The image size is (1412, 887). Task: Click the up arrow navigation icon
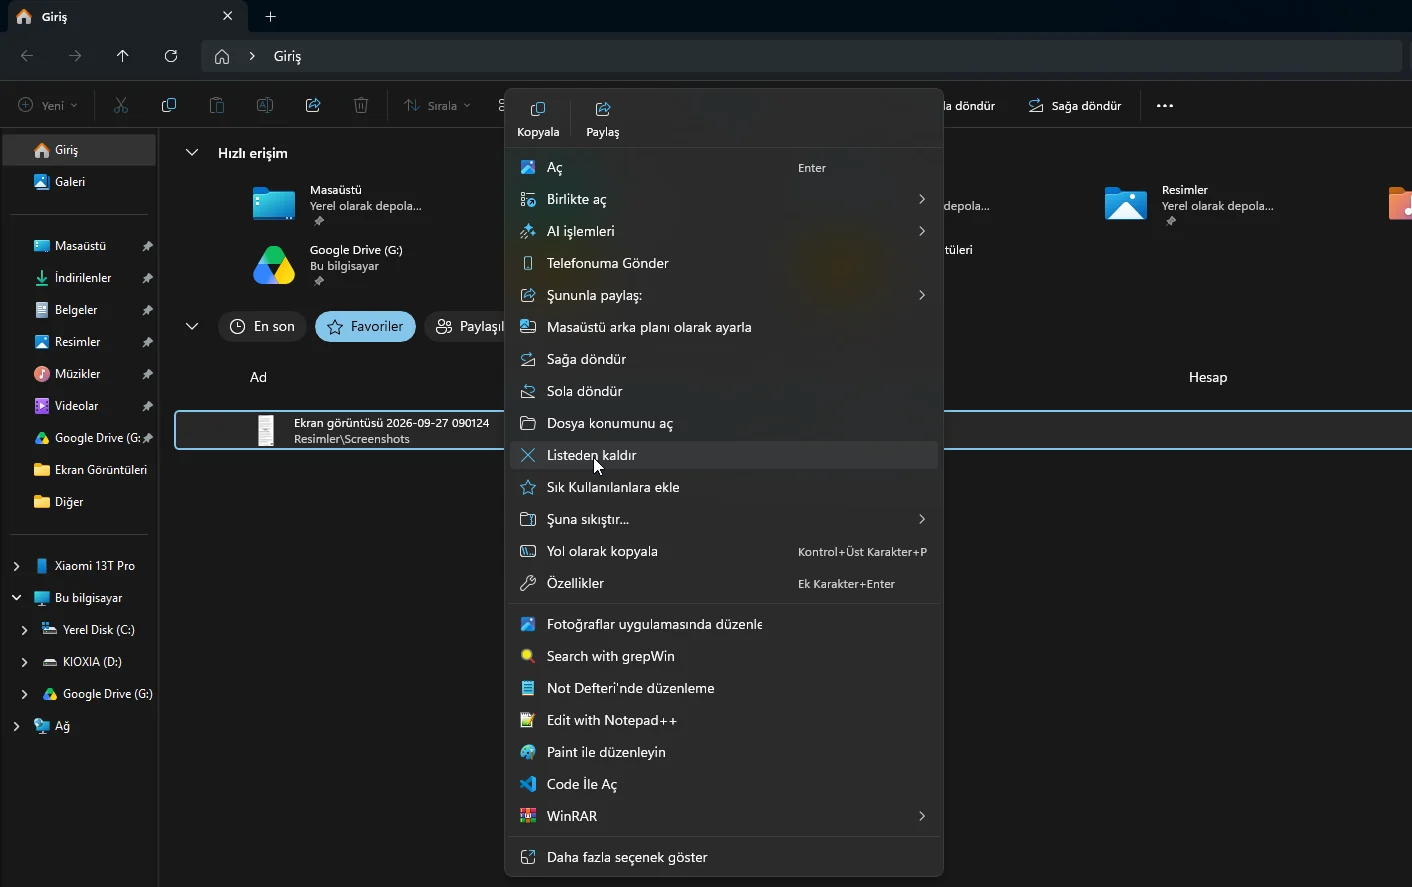click(123, 56)
